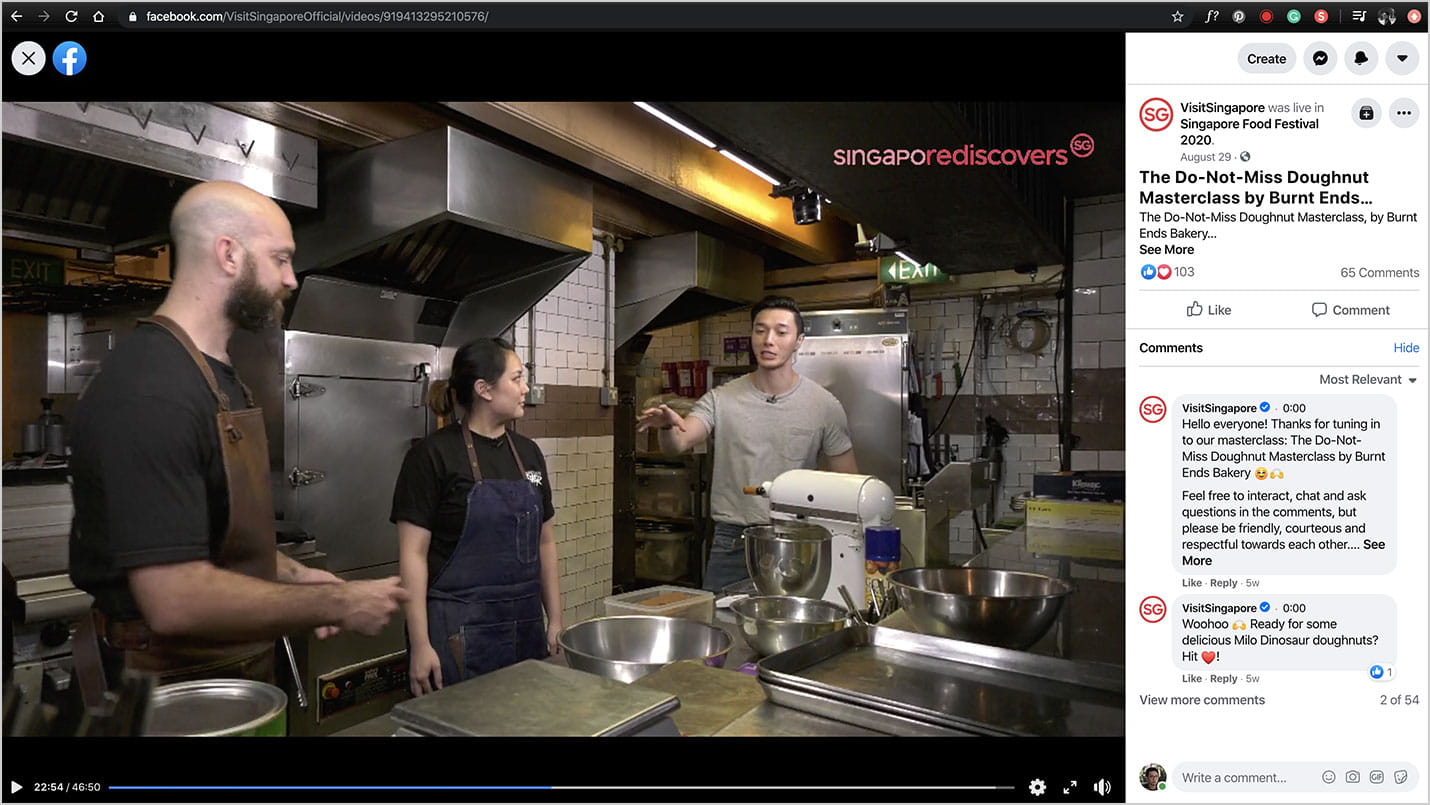
Task: Click SG avatar beside Woohoo comment
Action: click(1153, 609)
